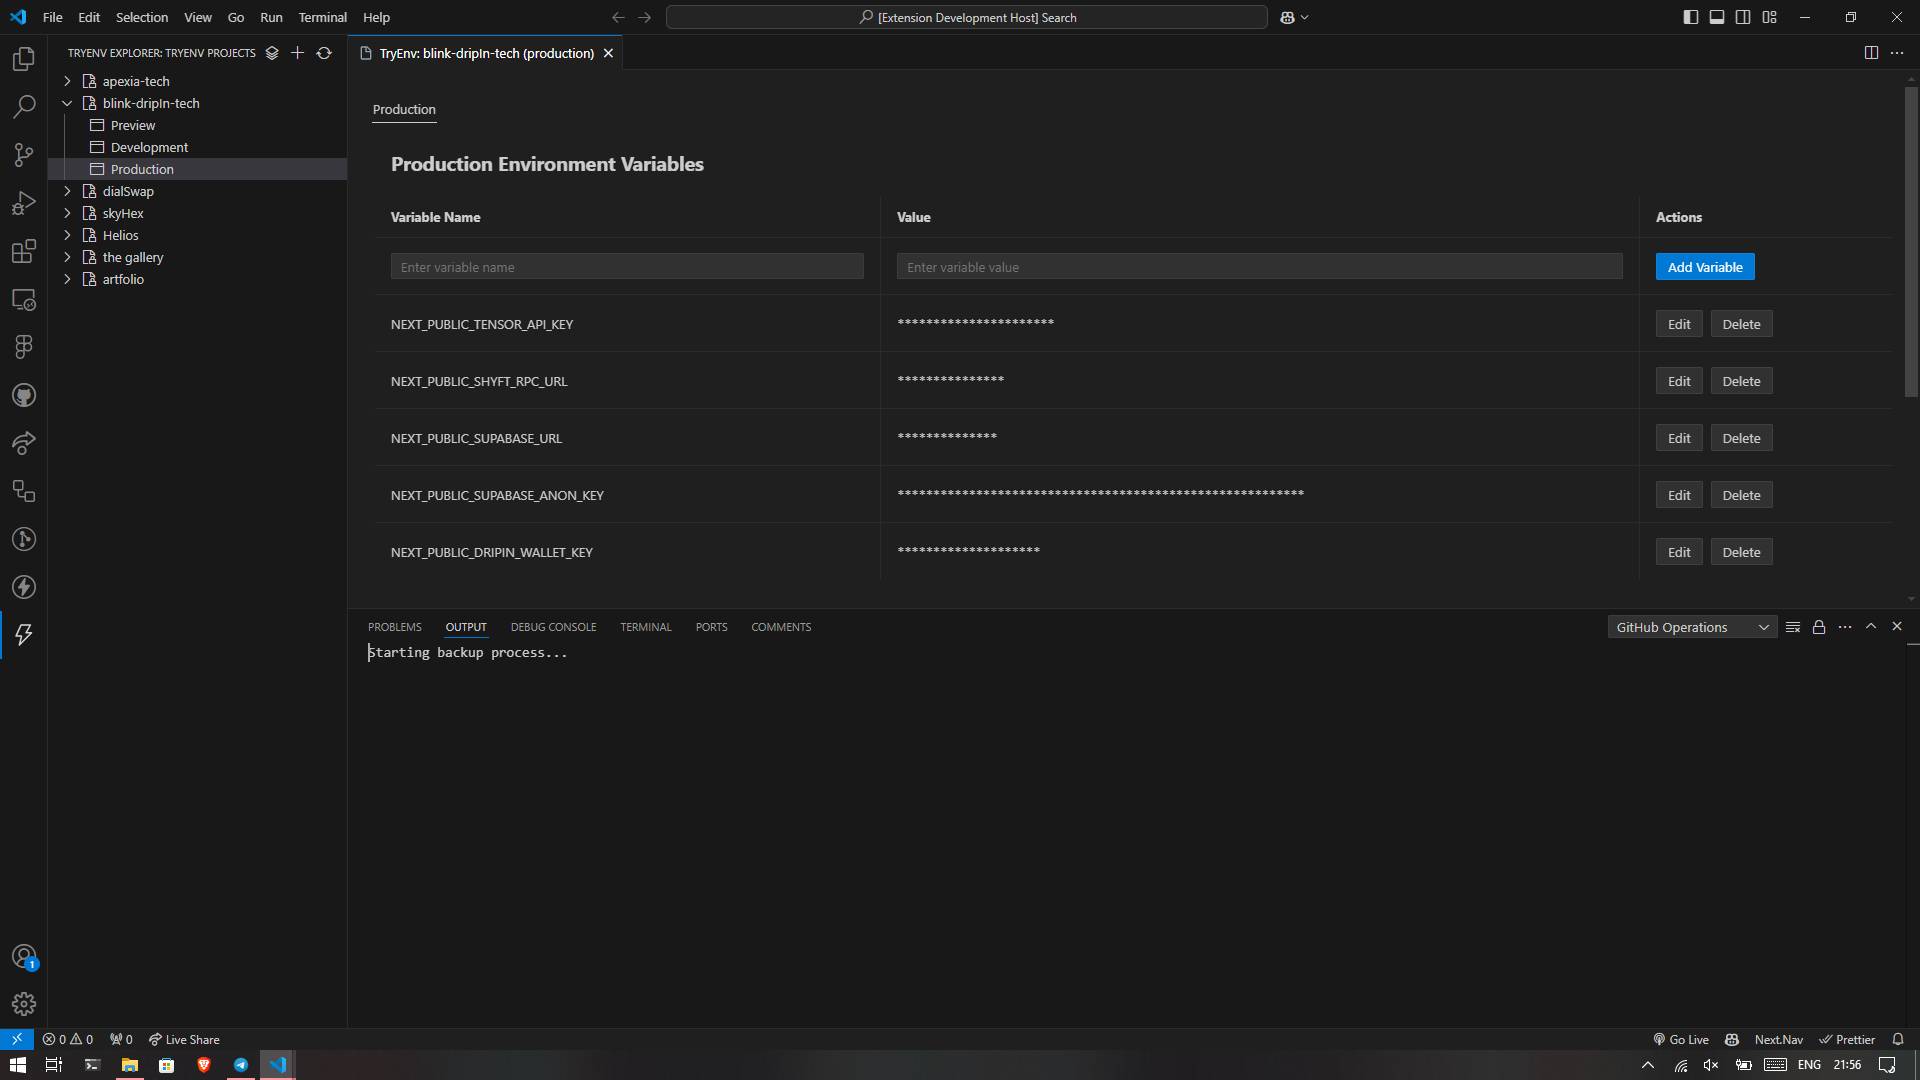
Task: Expand the skyHex project
Action: [x=67, y=213]
